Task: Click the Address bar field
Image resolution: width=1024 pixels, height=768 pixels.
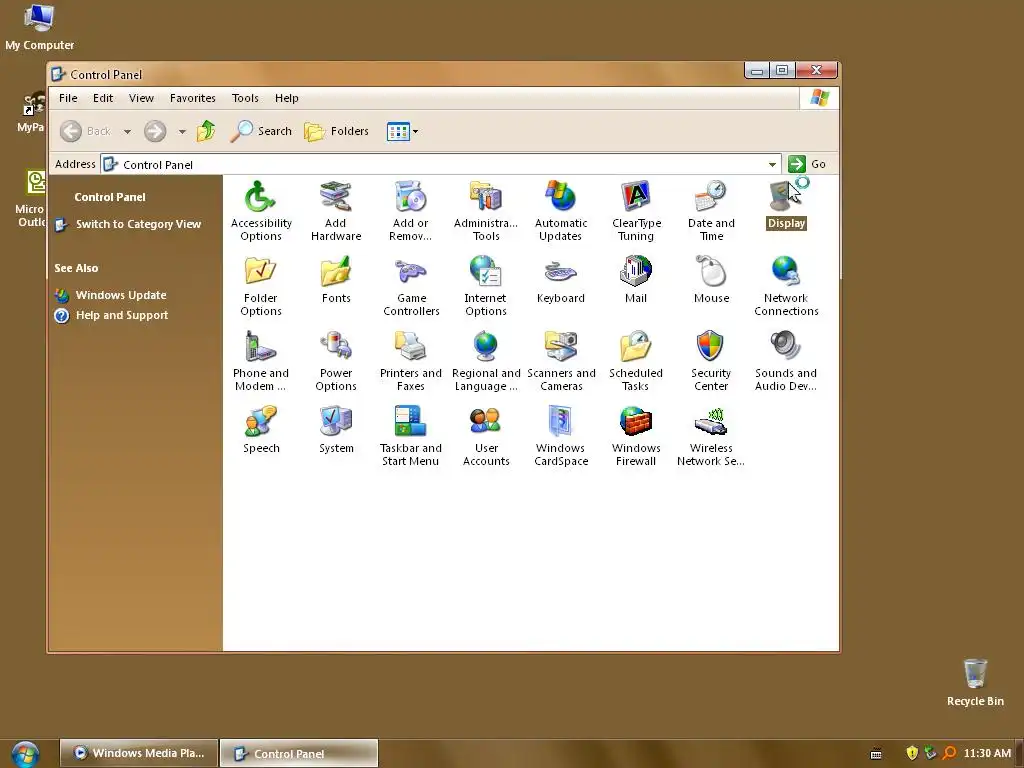Action: [x=441, y=165]
